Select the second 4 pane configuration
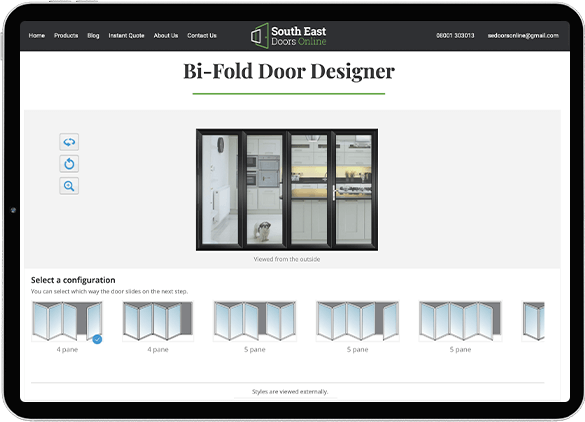The image size is (585, 422). (x=158, y=321)
